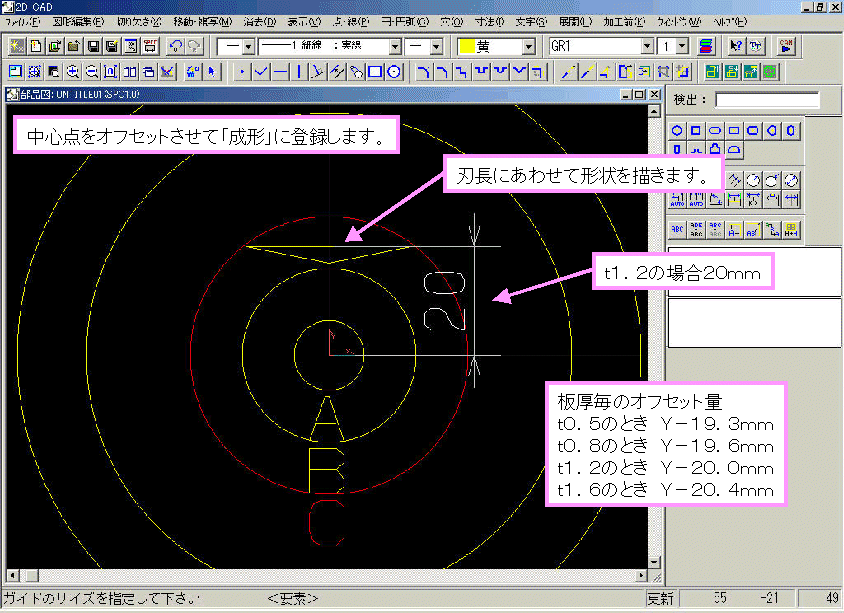Open the ファイル(F) menu

tap(22, 22)
